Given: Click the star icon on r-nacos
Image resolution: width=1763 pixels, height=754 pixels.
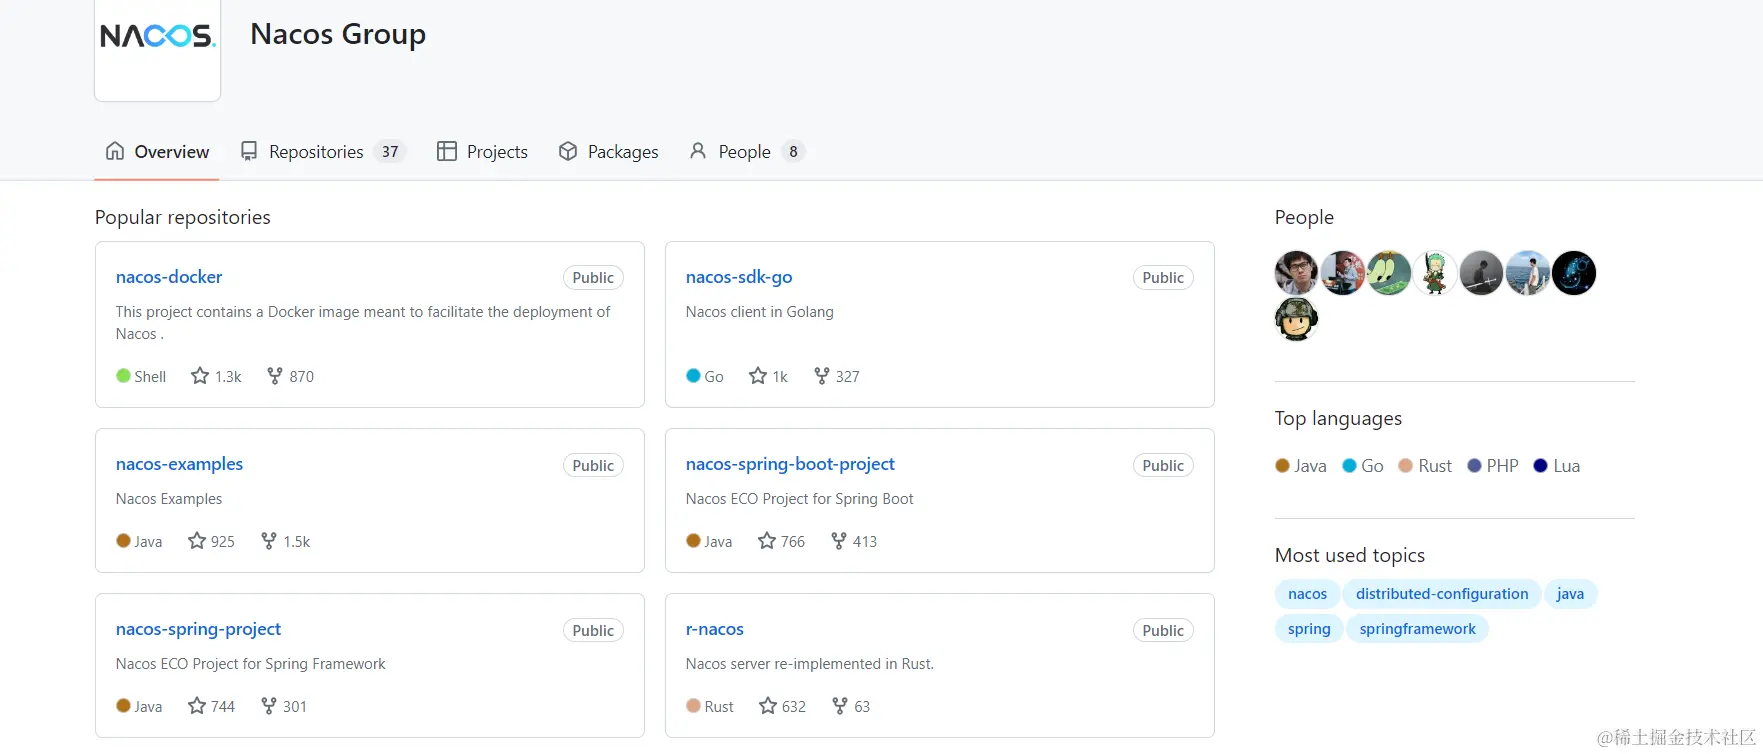Looking at the screenshot, I should coord(768,706).
